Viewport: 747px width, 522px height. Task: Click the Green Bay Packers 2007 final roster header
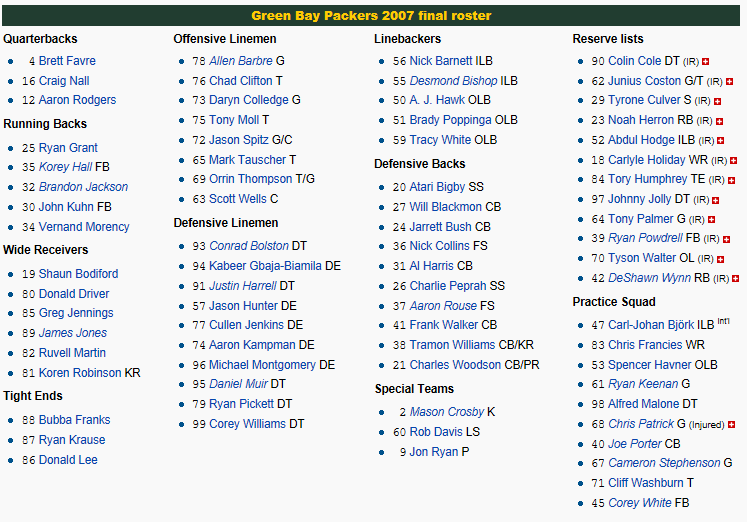click(x=371, y=16)
